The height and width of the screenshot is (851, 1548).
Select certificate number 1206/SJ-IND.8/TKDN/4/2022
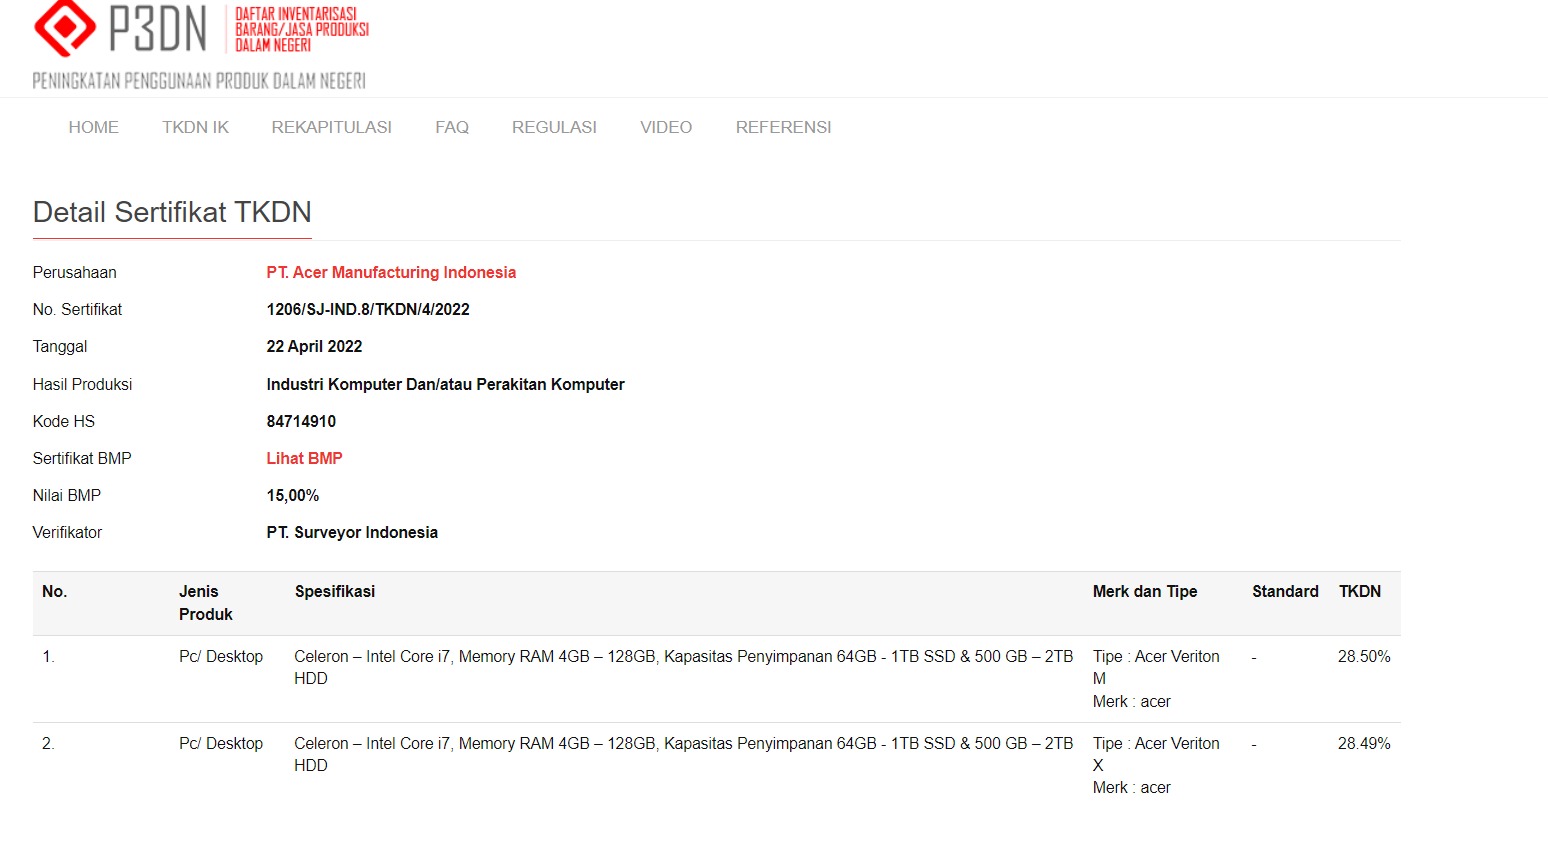pos(368,309)
